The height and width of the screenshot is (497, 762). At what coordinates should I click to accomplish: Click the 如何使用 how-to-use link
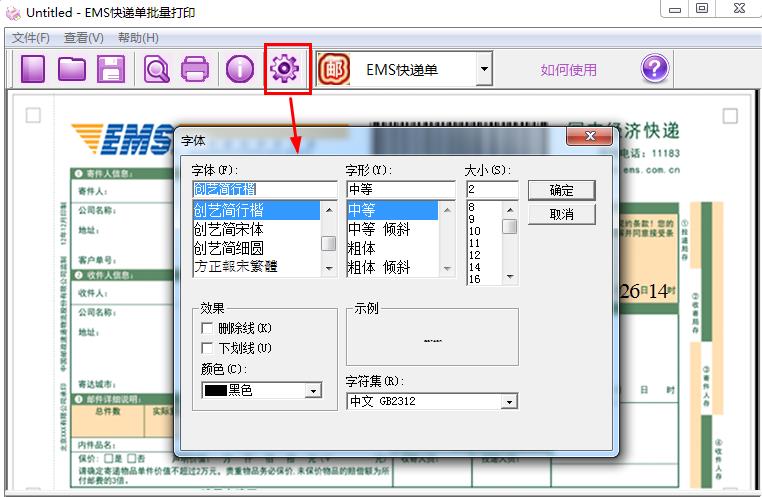568,70
